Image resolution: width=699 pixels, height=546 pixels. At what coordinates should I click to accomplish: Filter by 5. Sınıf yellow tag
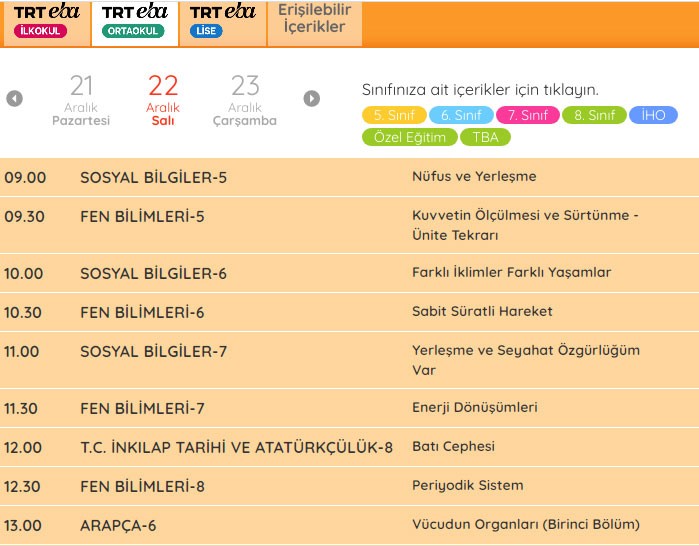[x=394, y=115]
